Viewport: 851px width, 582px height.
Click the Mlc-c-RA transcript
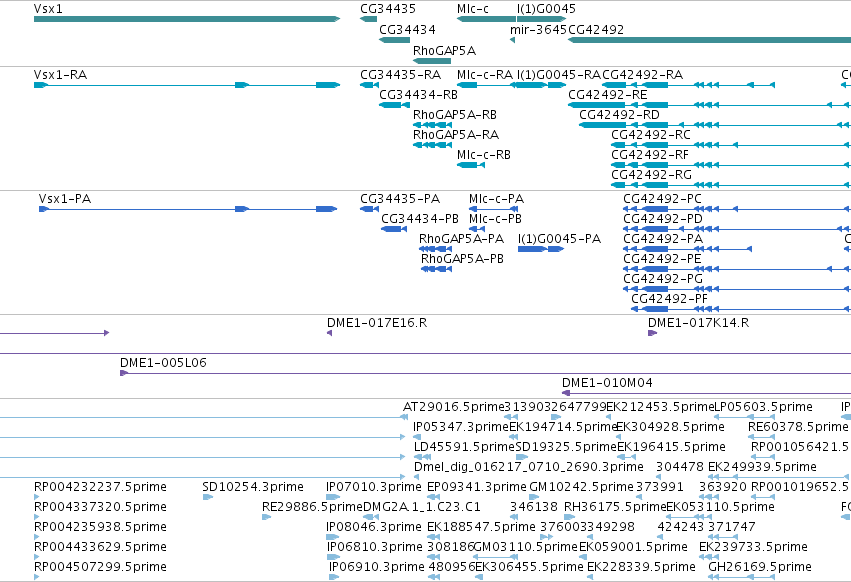point(486,85)
